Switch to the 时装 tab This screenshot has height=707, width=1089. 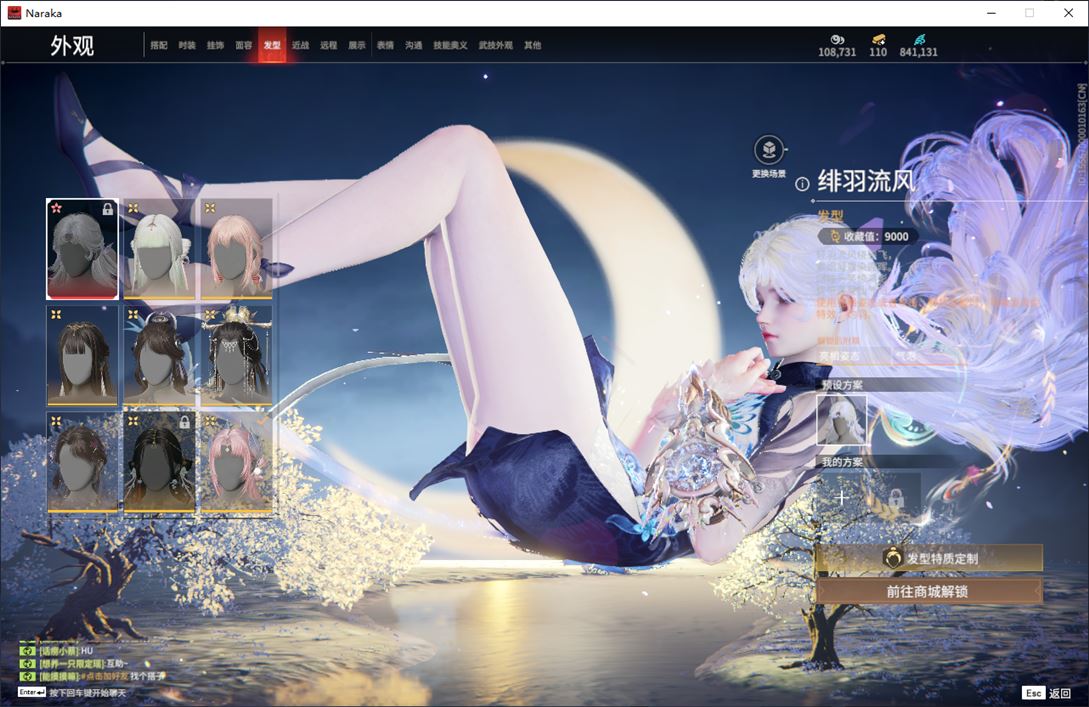pos(187,45)
